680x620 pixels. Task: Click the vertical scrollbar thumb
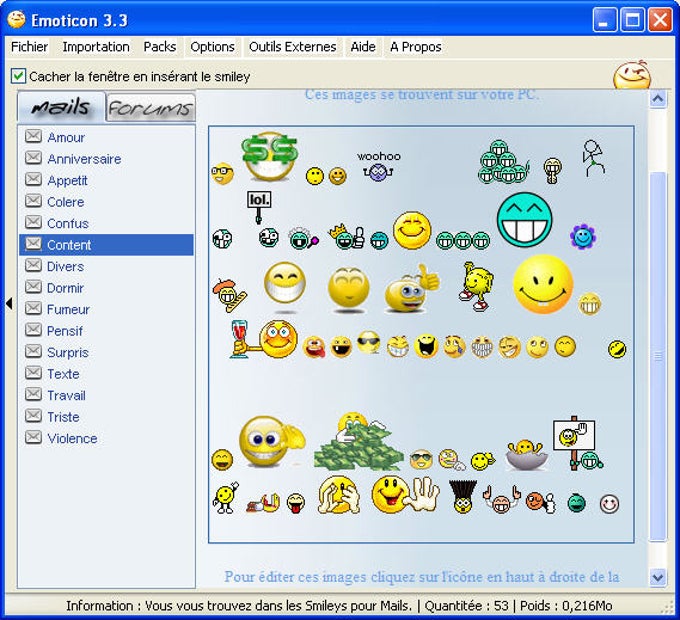click(658, 356)
